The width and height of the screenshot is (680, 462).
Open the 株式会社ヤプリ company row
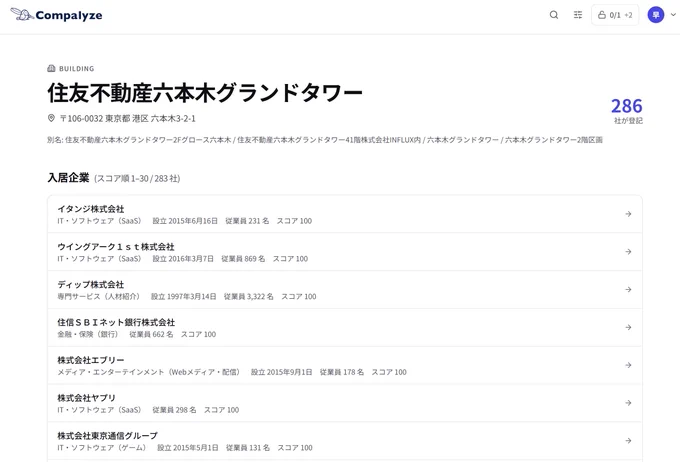click(x=345, y=403)
